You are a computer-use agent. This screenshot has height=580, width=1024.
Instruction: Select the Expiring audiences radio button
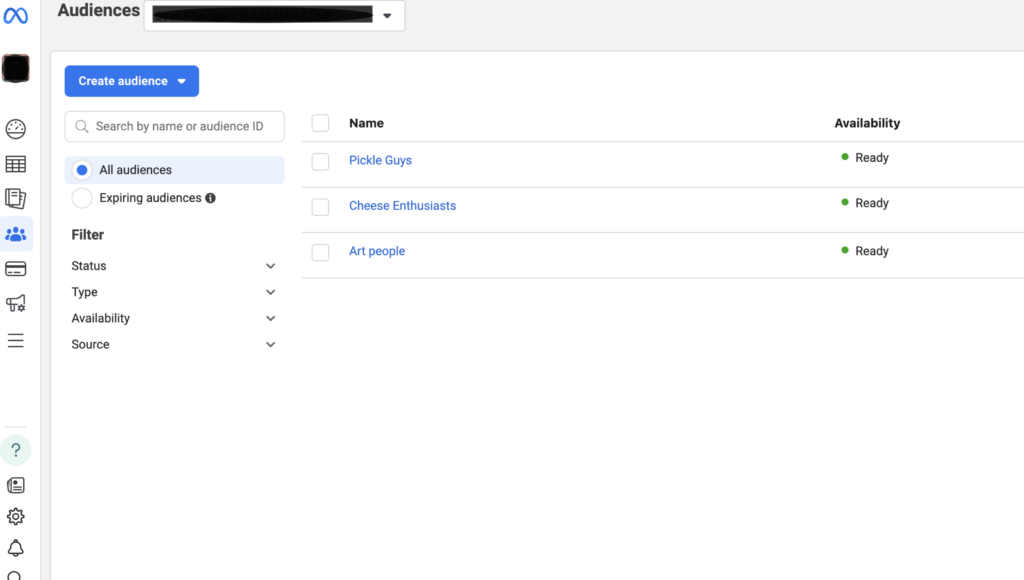point(82,198)
